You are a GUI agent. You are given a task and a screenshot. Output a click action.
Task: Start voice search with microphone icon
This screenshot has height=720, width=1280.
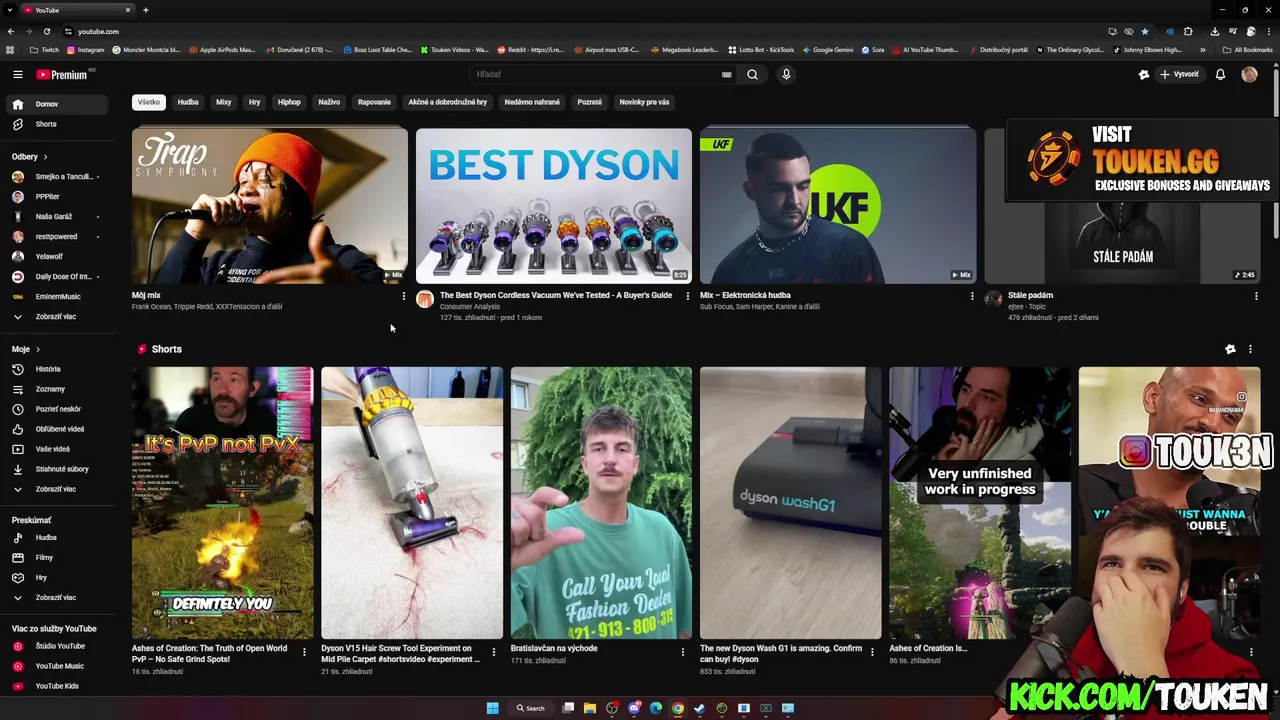[786, 74]
